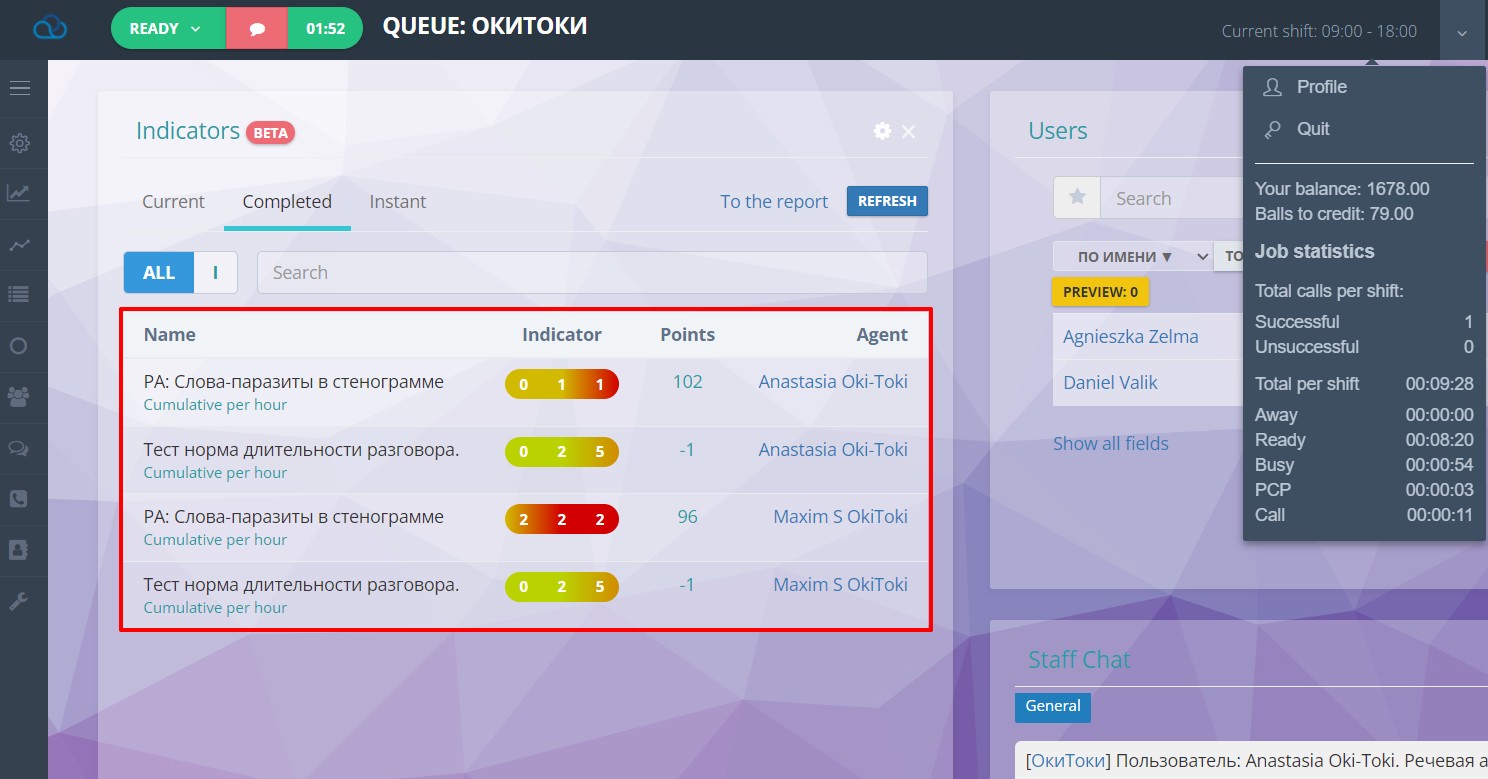Collapse the top-right user menu chevron
This screenshot has height=779, width=1488.
click(x=1462, y=32)
